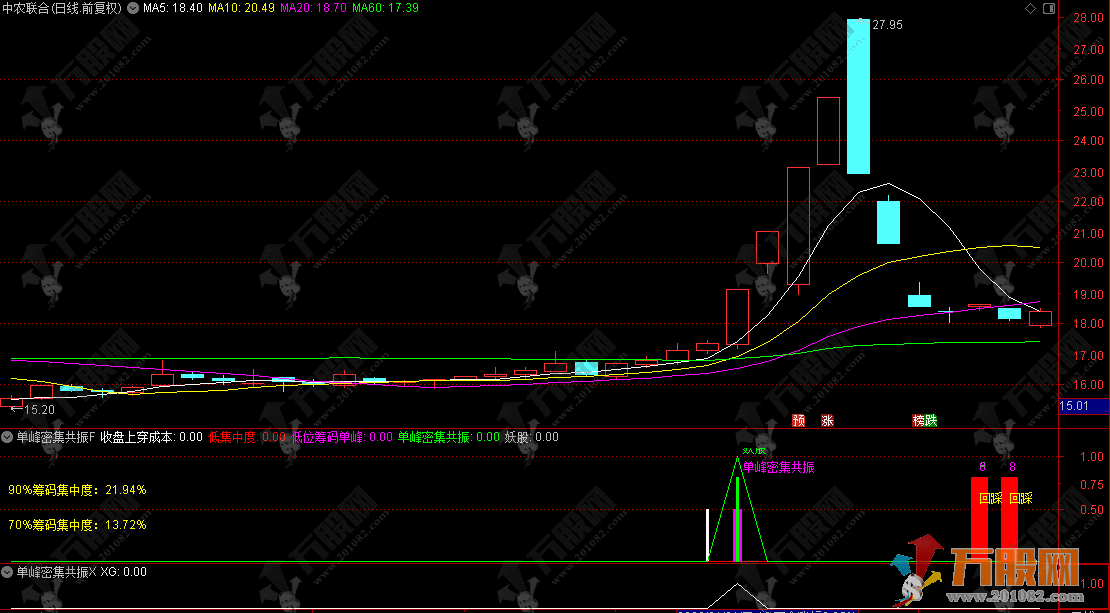Click the MA5: 18.40 legend label
The height and width of the screenshot is (613, 1110).
(x=172, y=8)
